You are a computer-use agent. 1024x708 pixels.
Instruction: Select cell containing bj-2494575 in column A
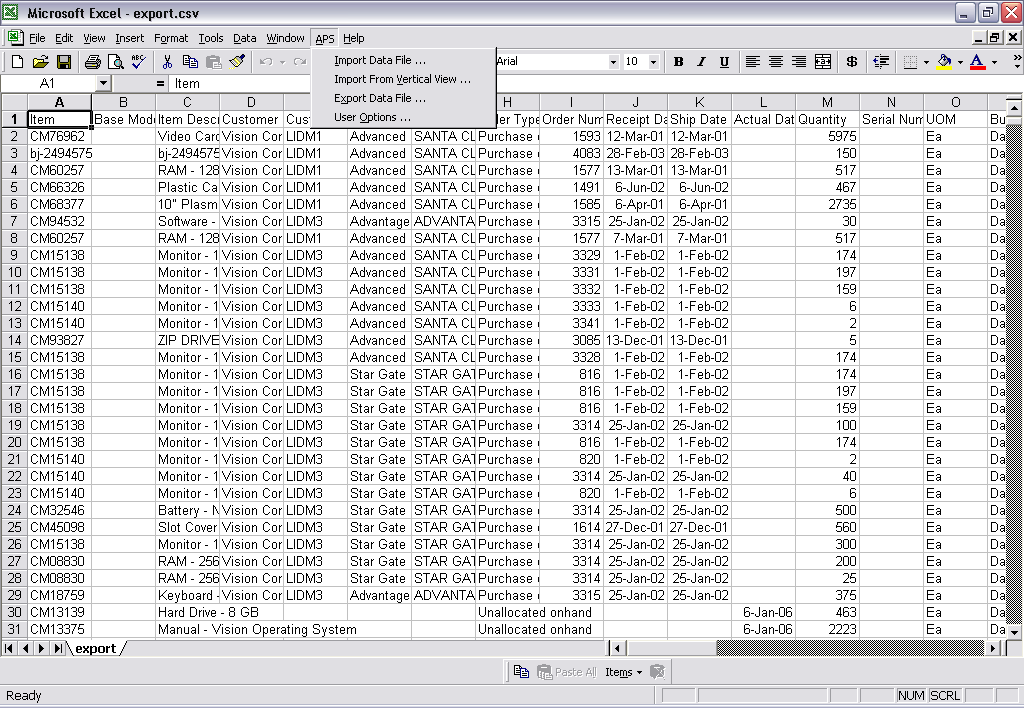(x=59, y=153)
